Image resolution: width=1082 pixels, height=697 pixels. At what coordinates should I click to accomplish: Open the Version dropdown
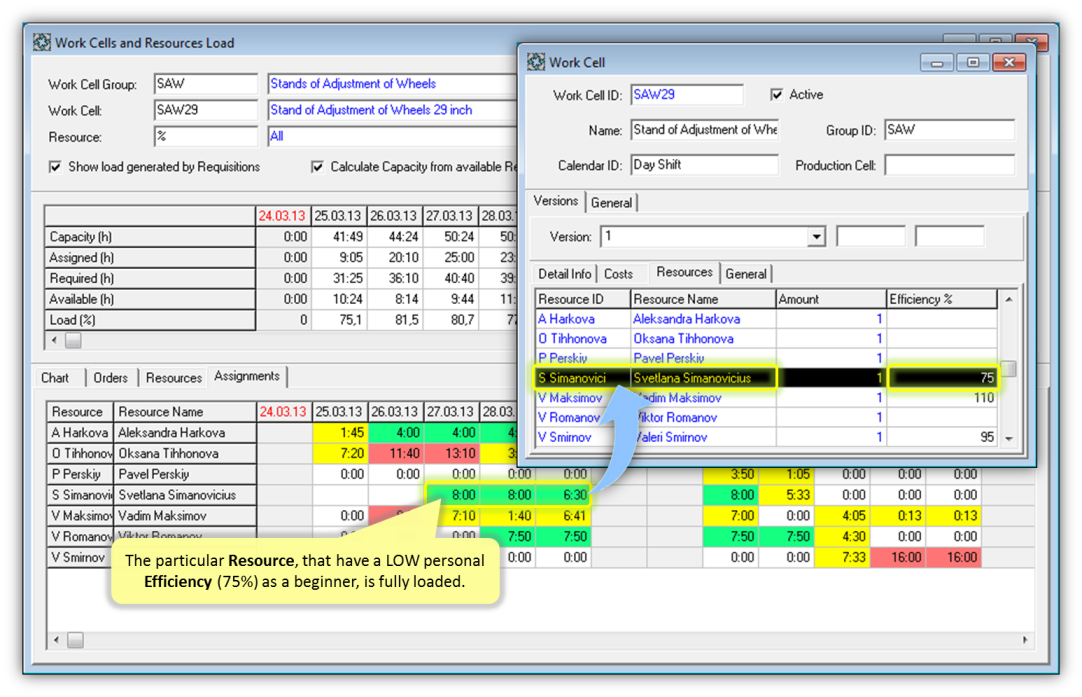(x=816, y=237)
